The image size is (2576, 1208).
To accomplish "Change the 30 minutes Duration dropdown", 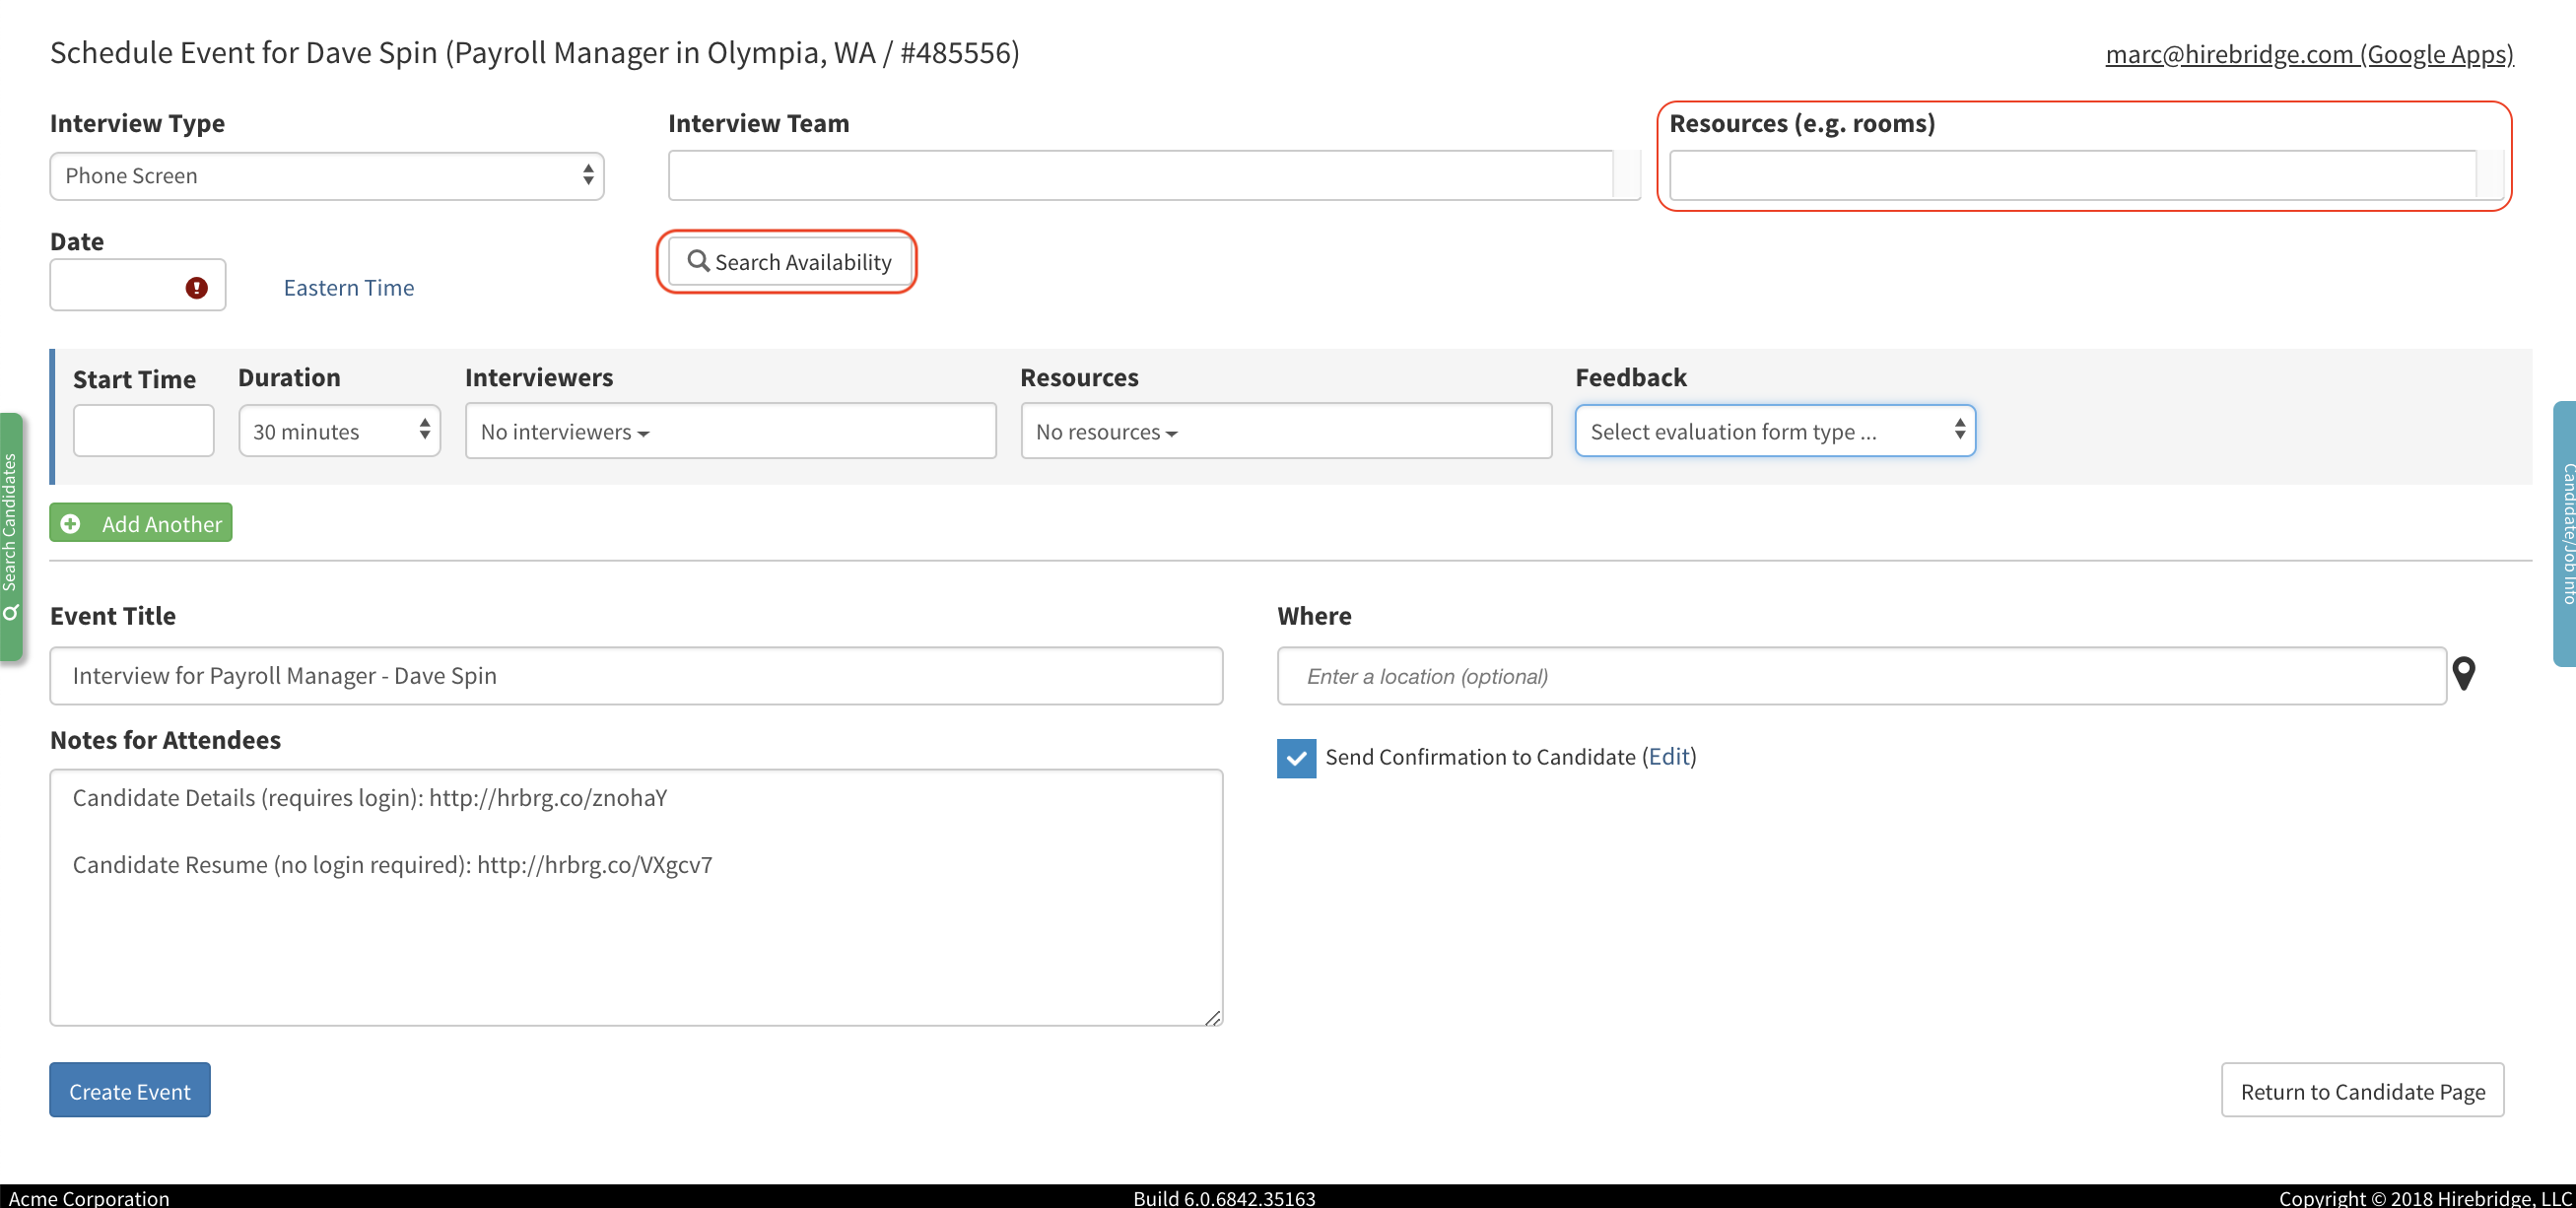I will coord(339,431).
